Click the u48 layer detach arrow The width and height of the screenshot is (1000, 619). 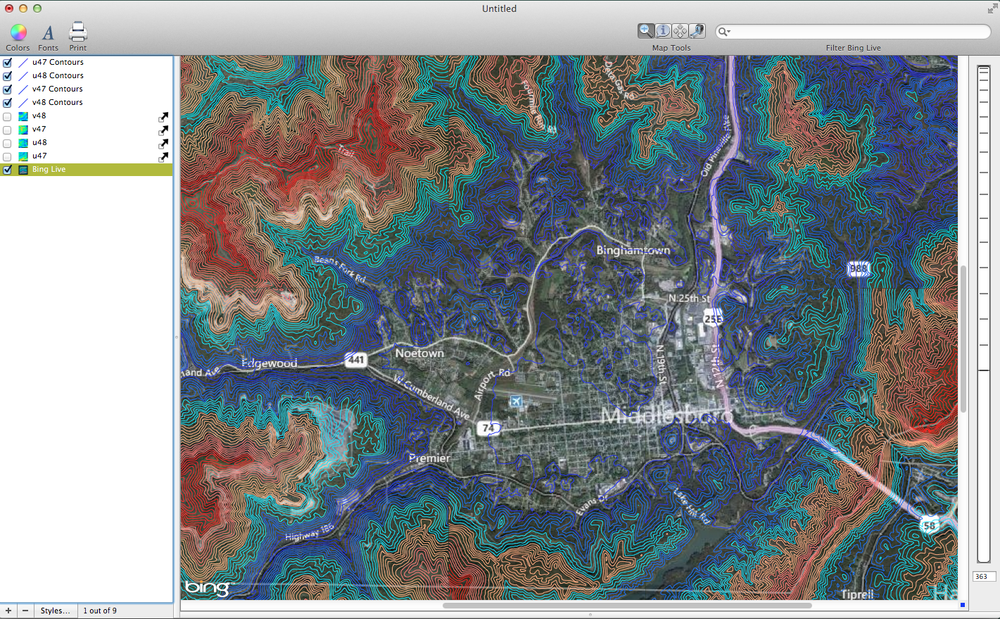[163, 142]
